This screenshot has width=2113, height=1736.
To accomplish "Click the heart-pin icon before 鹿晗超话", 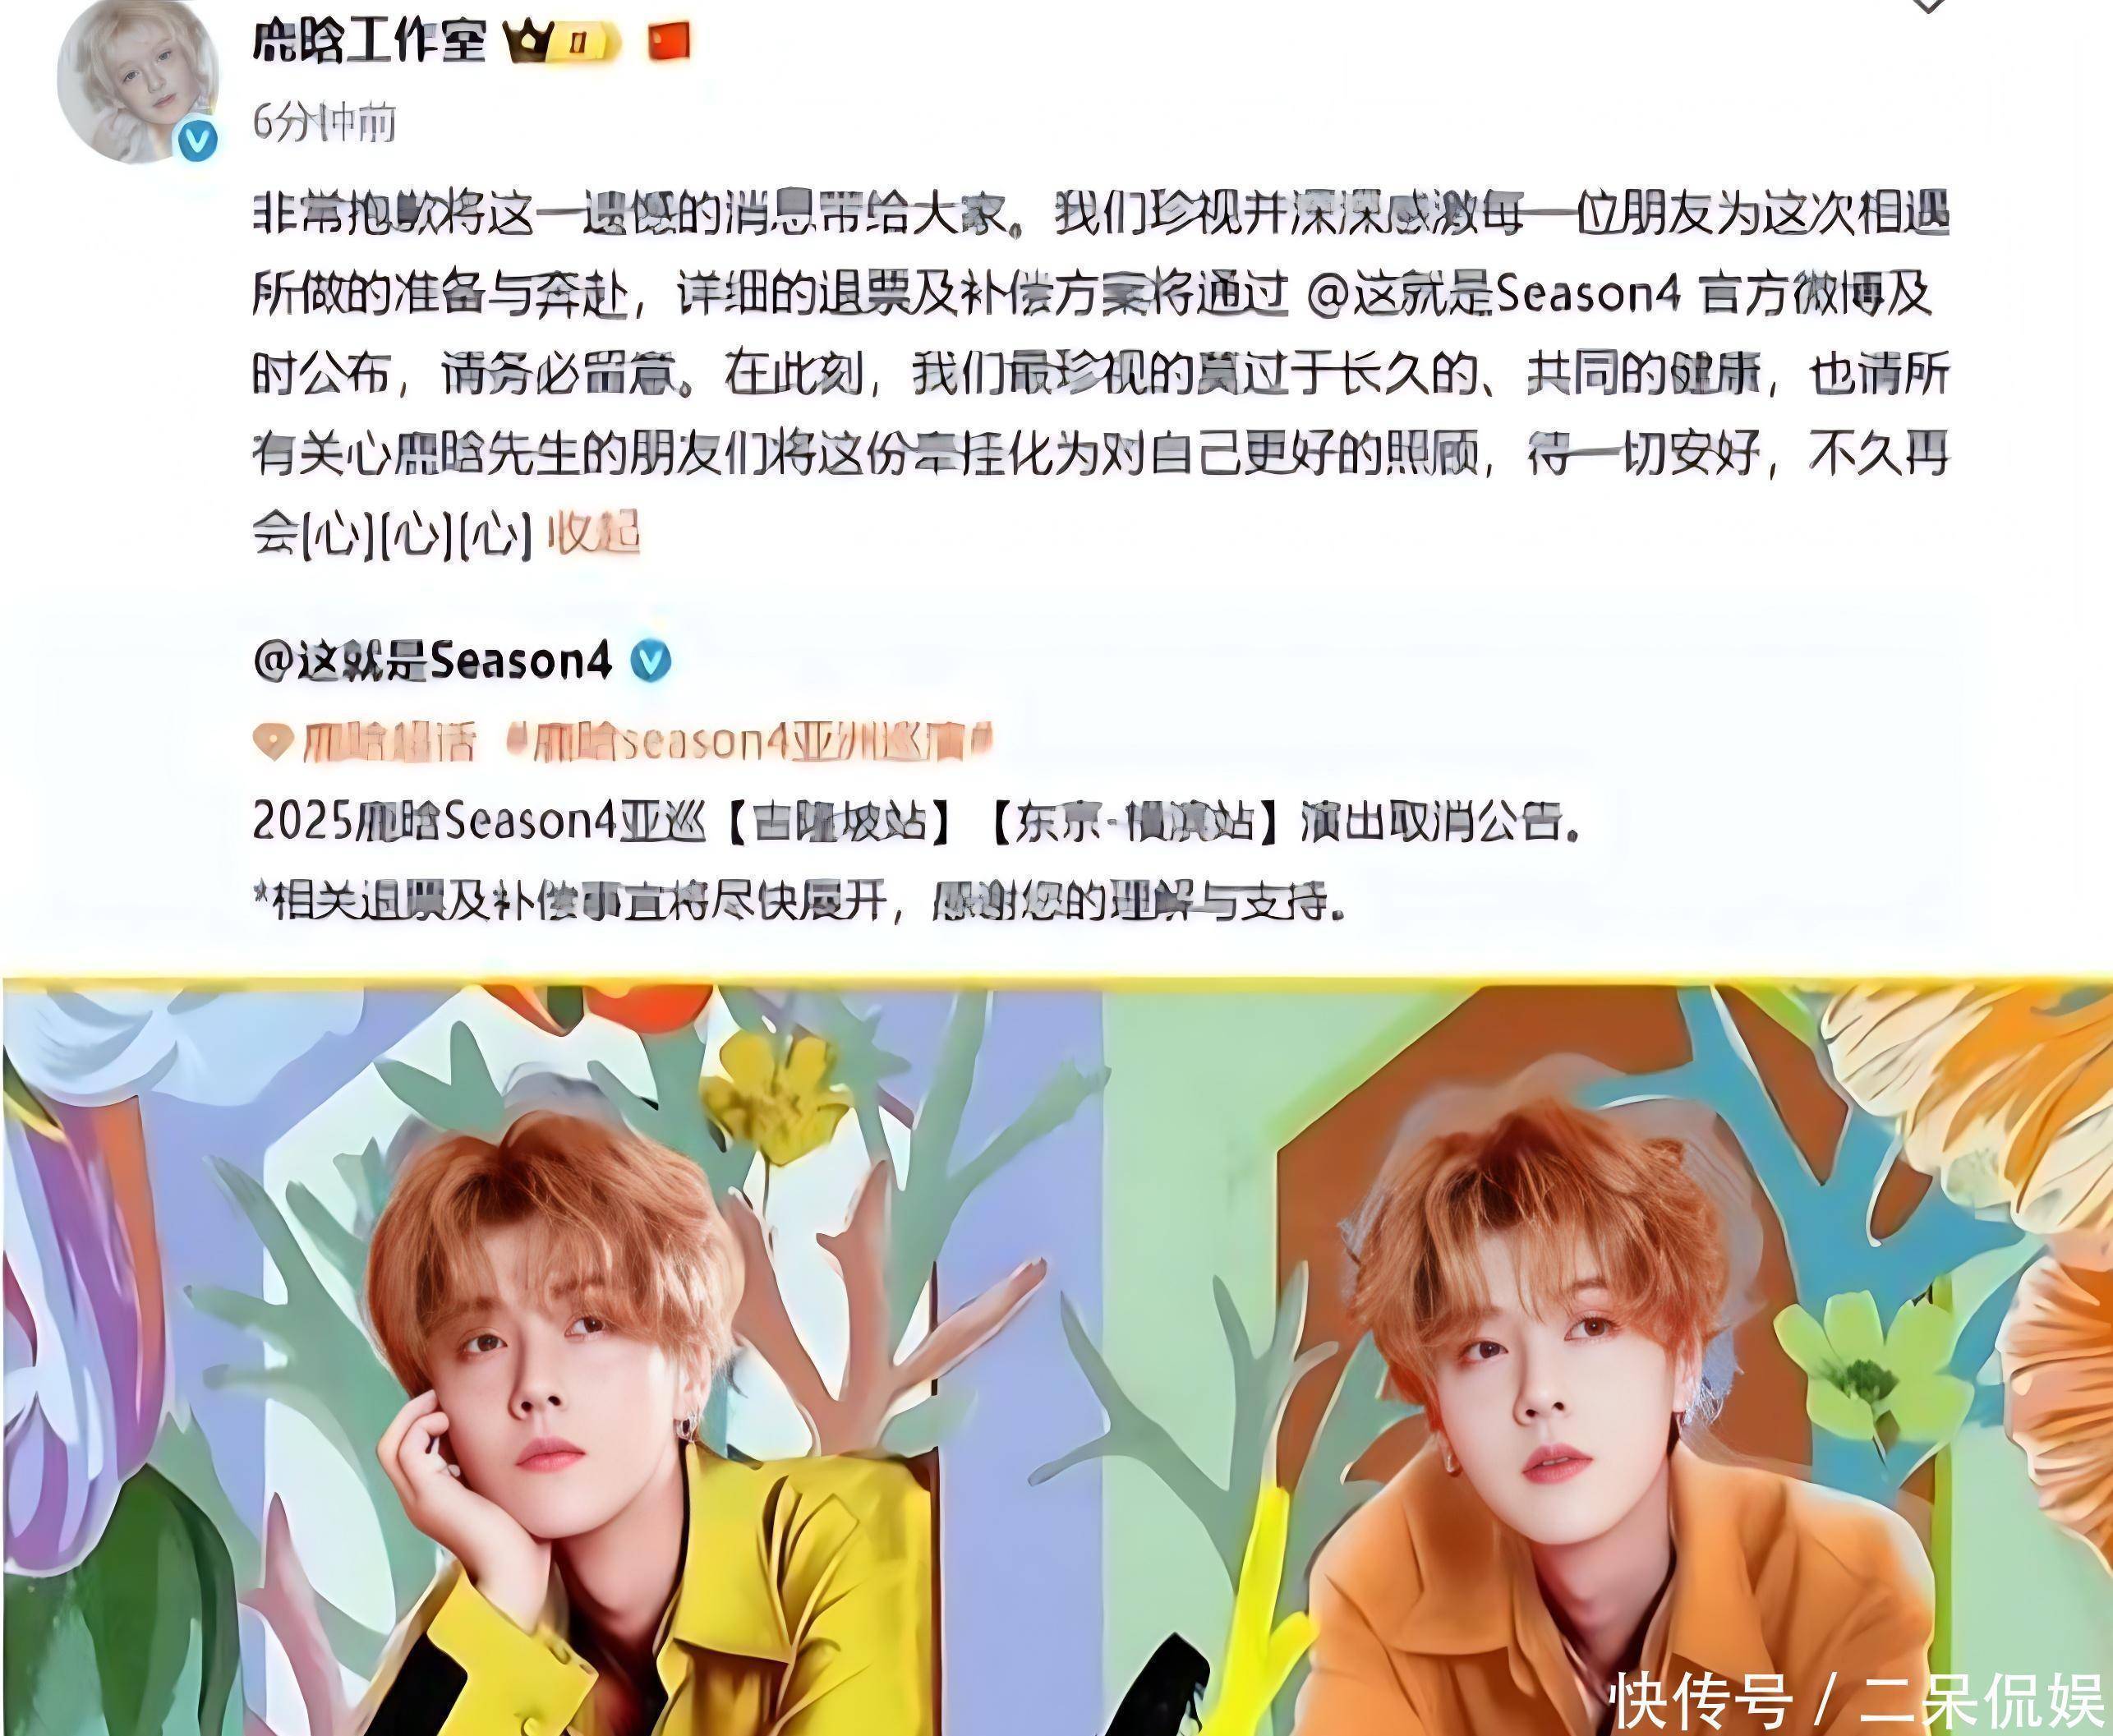I will click(273, 742).
